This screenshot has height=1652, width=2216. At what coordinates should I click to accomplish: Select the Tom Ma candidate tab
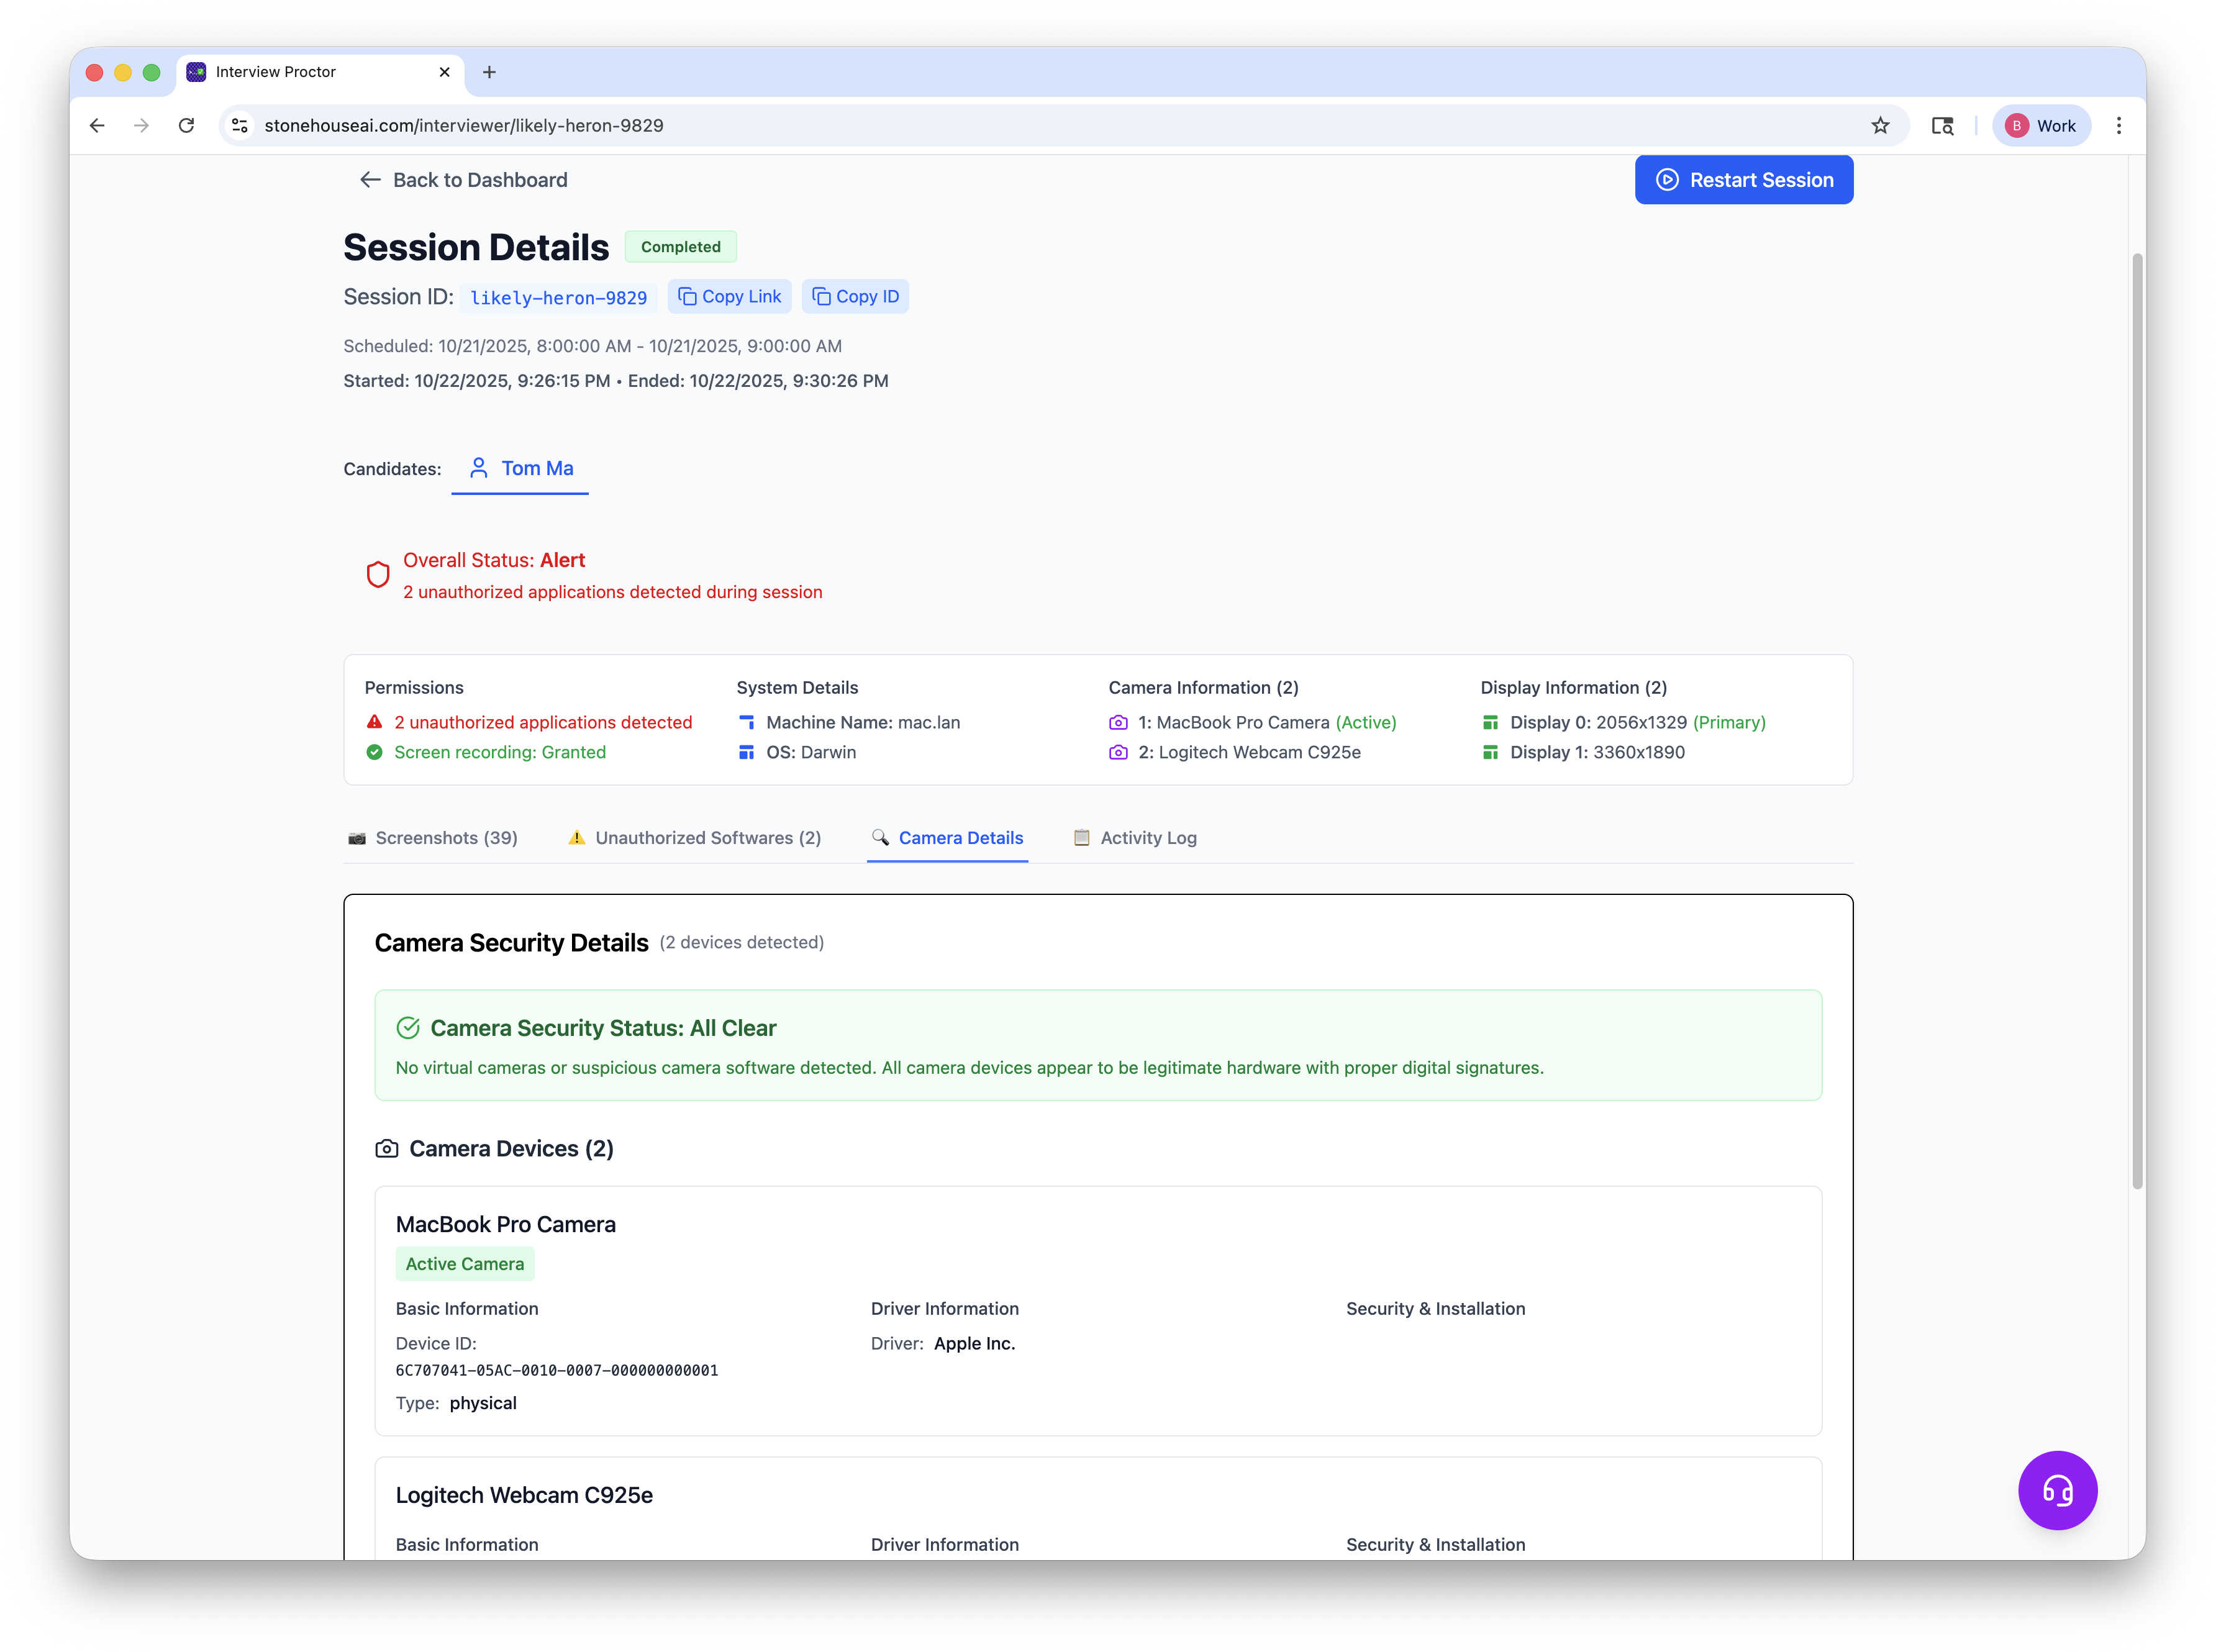[x=521, y=468]
